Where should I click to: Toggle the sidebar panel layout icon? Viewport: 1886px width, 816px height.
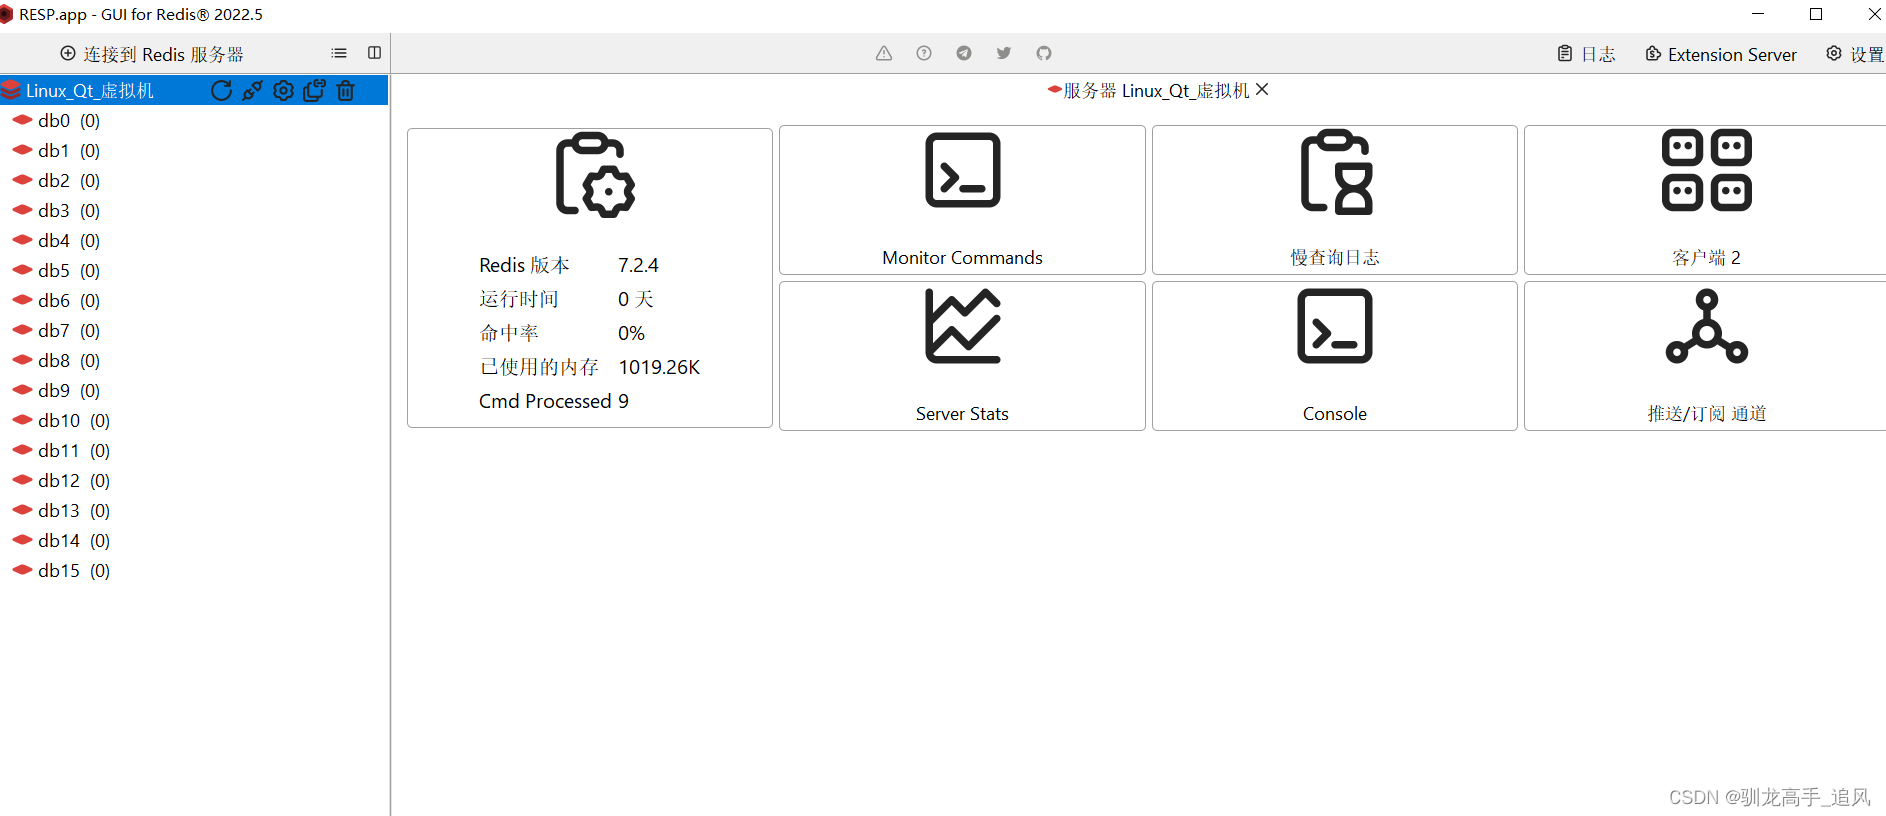375,53
